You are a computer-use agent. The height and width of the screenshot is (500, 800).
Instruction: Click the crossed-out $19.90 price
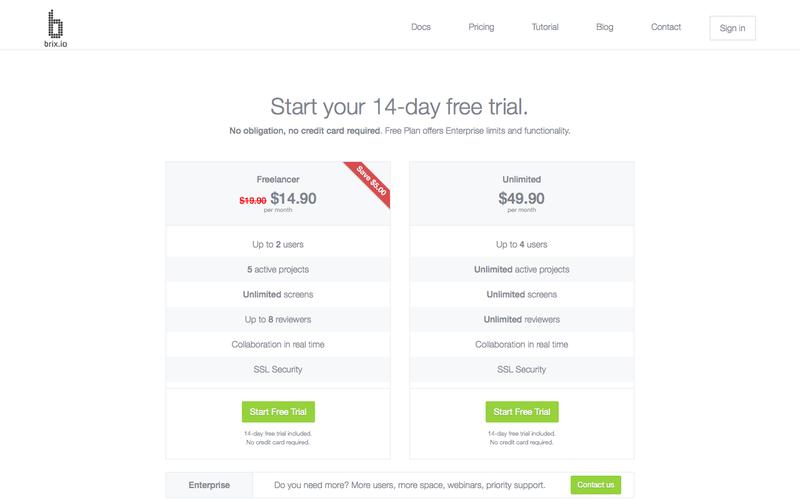[253, 201]
